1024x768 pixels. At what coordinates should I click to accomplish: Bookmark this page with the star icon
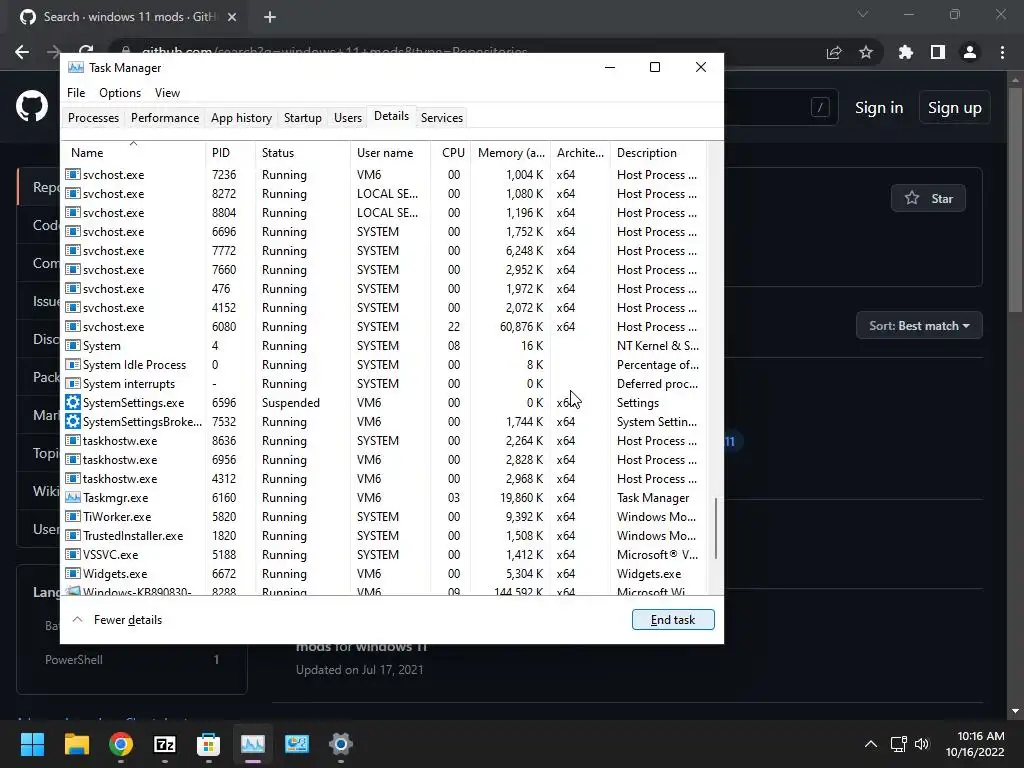866,52
